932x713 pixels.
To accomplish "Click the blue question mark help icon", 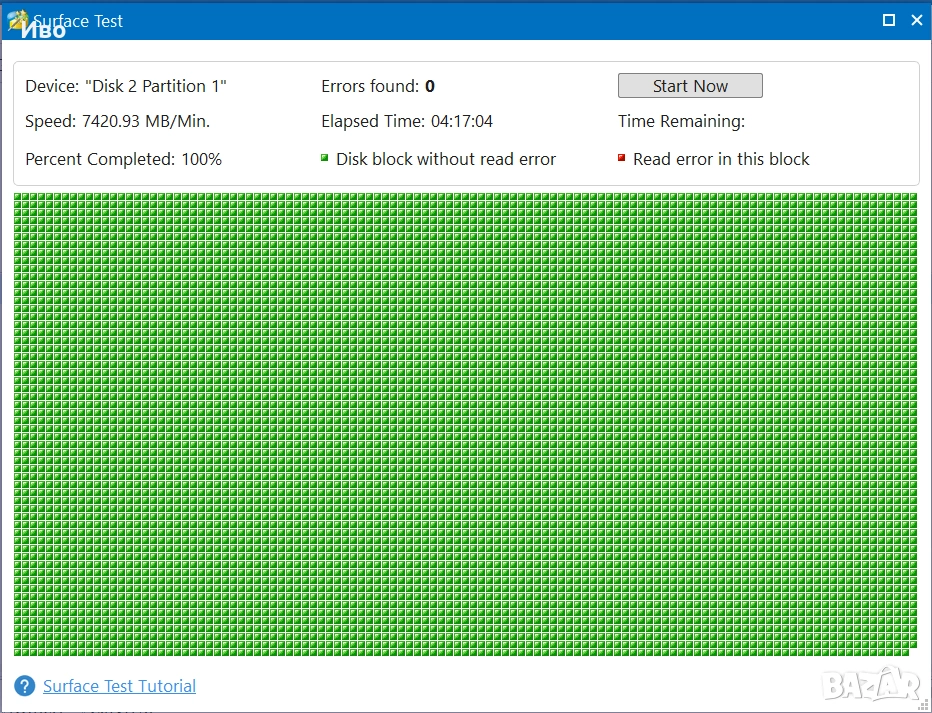I will click(25, 686).
